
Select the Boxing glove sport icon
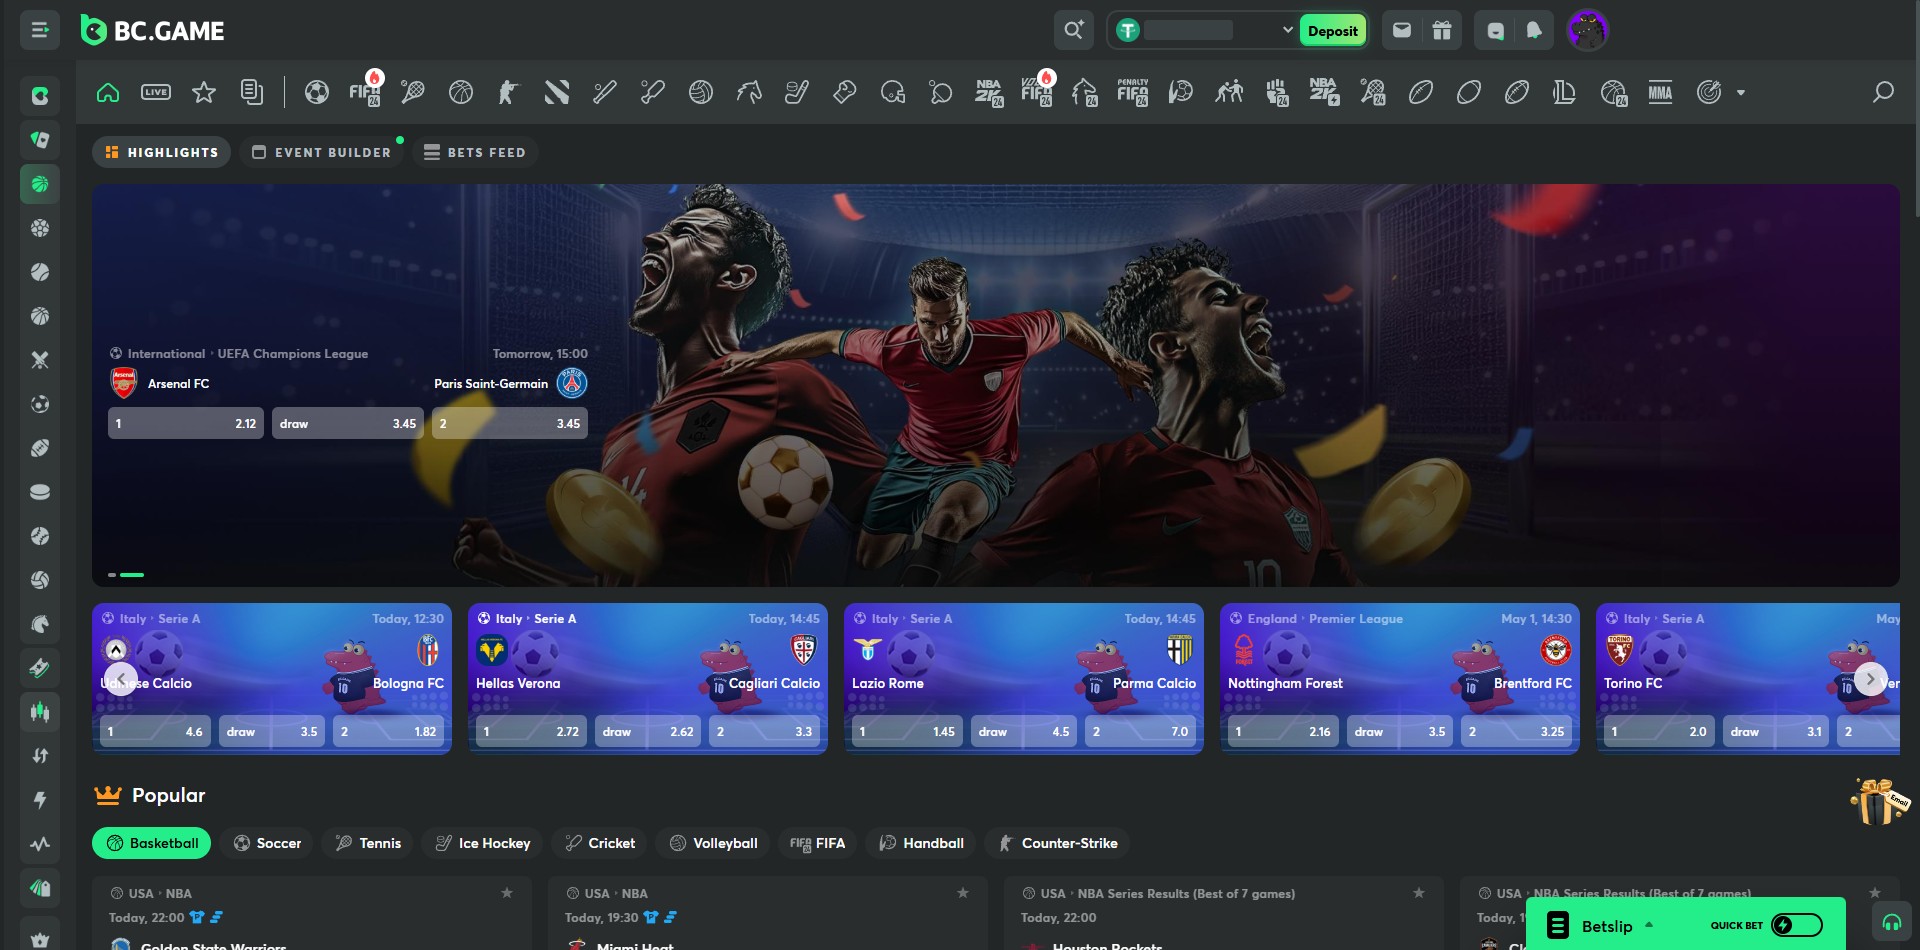(845, 93)
